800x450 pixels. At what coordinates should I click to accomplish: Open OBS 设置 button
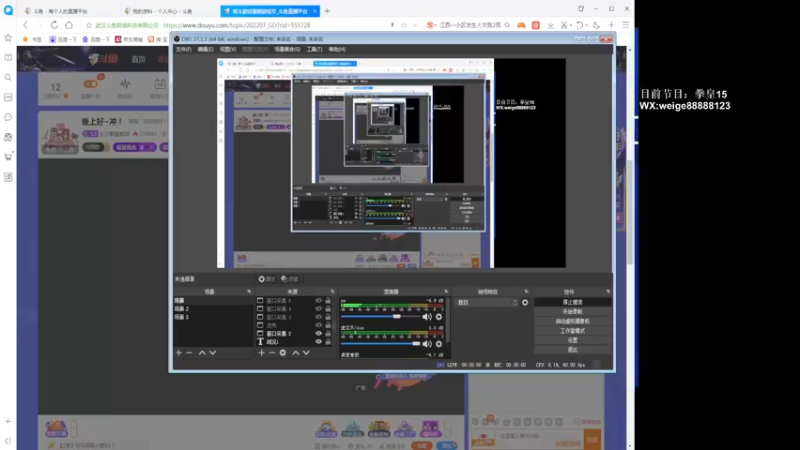click(572, 340)
